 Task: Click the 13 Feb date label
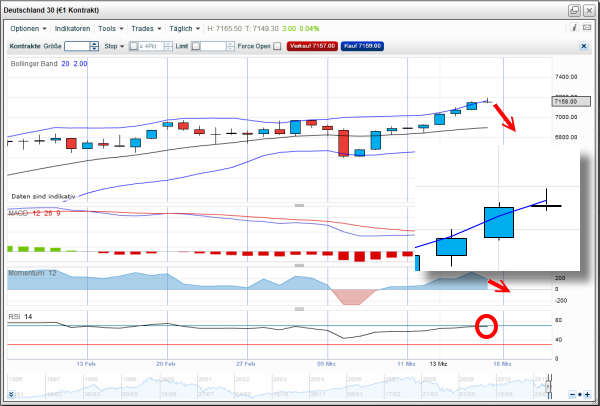click(x=87, y=364)
